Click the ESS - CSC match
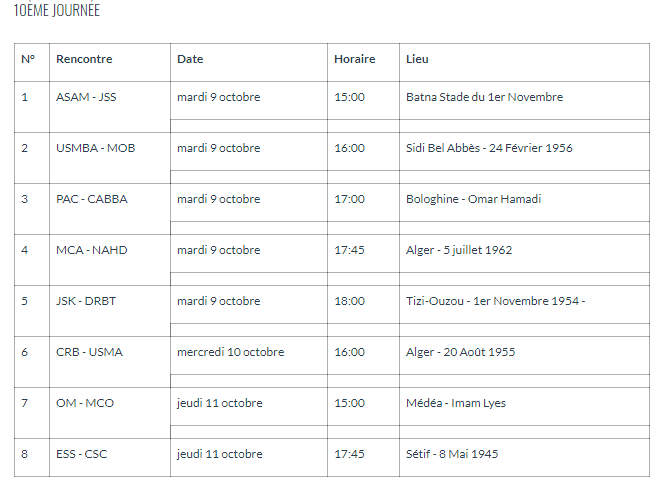658x485 pixels. click(82, 454)
